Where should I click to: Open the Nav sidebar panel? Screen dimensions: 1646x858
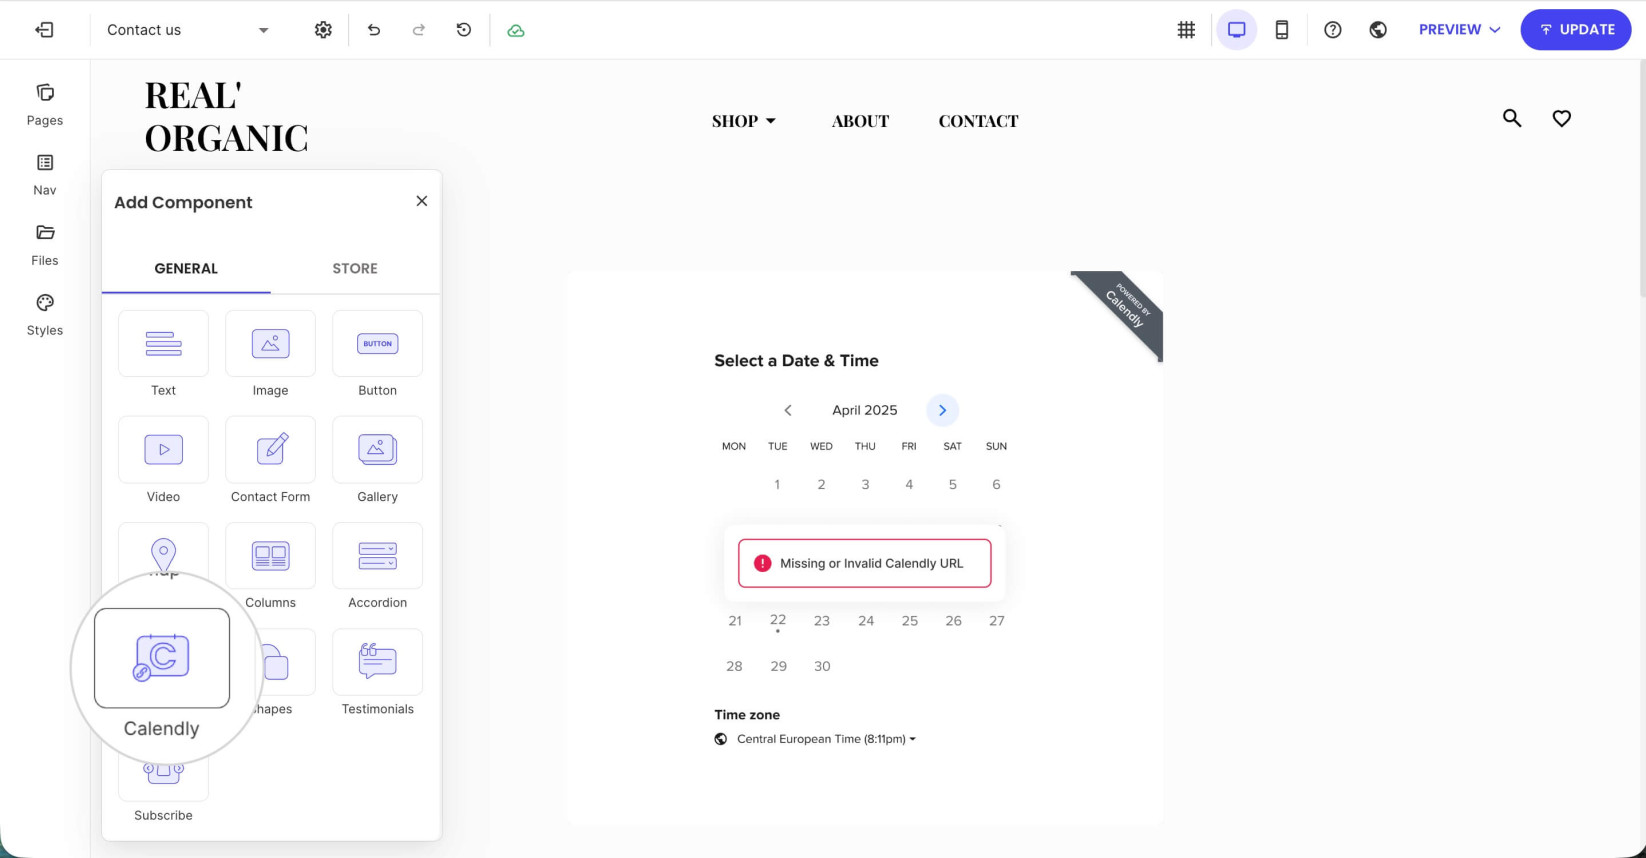point(45,175)
